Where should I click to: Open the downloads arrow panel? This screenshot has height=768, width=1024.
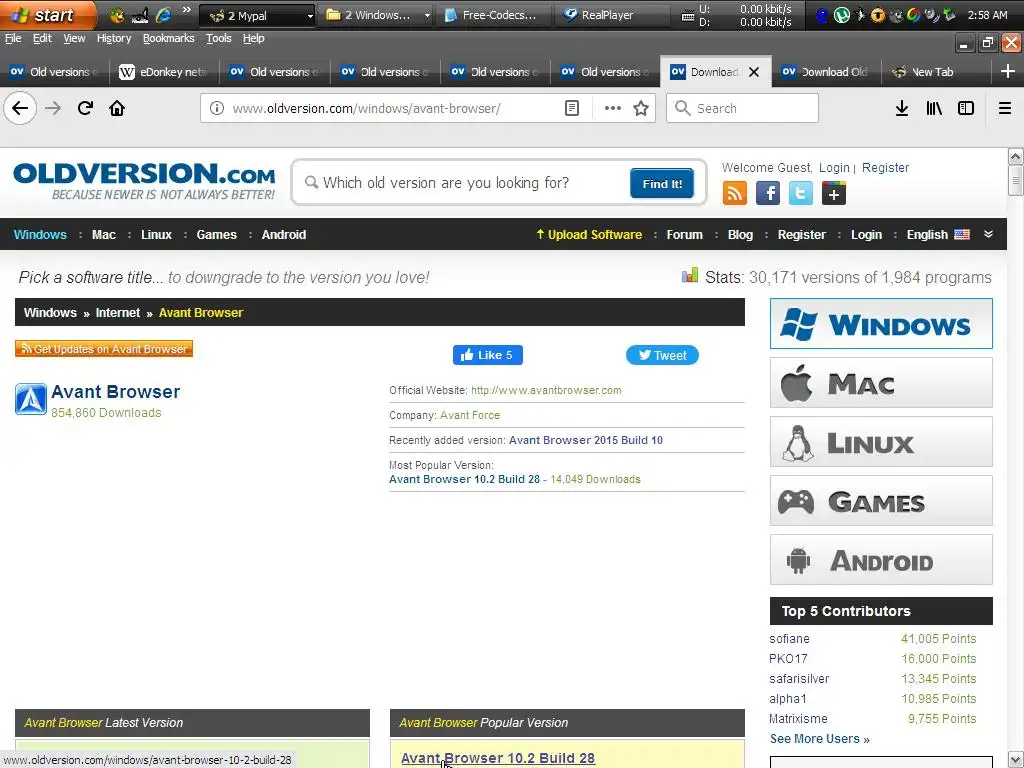tap(902, 108)
